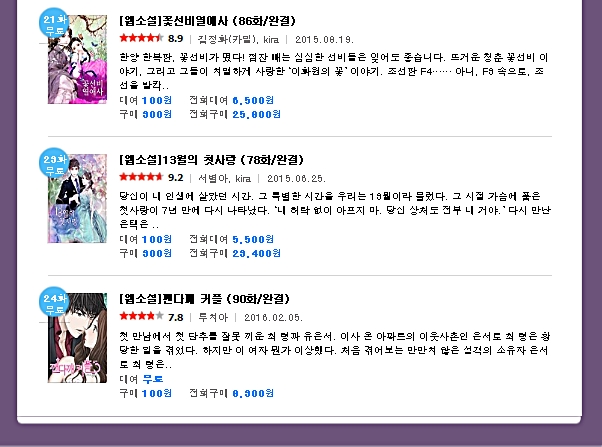Read the 13월의 첫사랑 description text
This screenshot has width=602, height=447.
tap(335, 210)
